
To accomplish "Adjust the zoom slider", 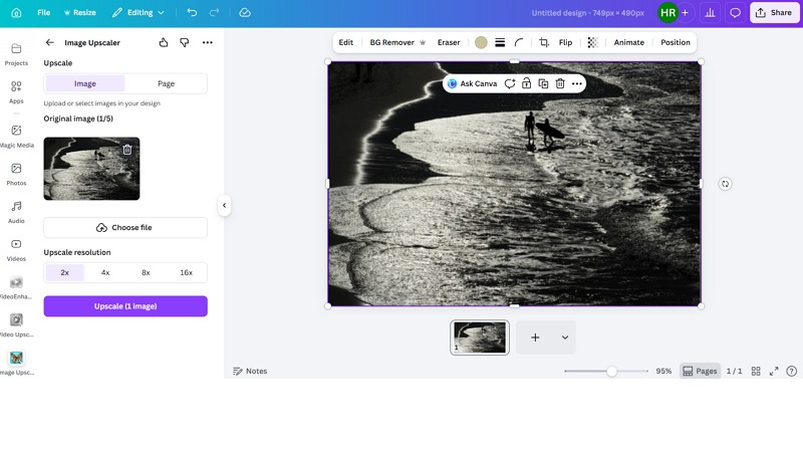I will [x=611, y=371].
